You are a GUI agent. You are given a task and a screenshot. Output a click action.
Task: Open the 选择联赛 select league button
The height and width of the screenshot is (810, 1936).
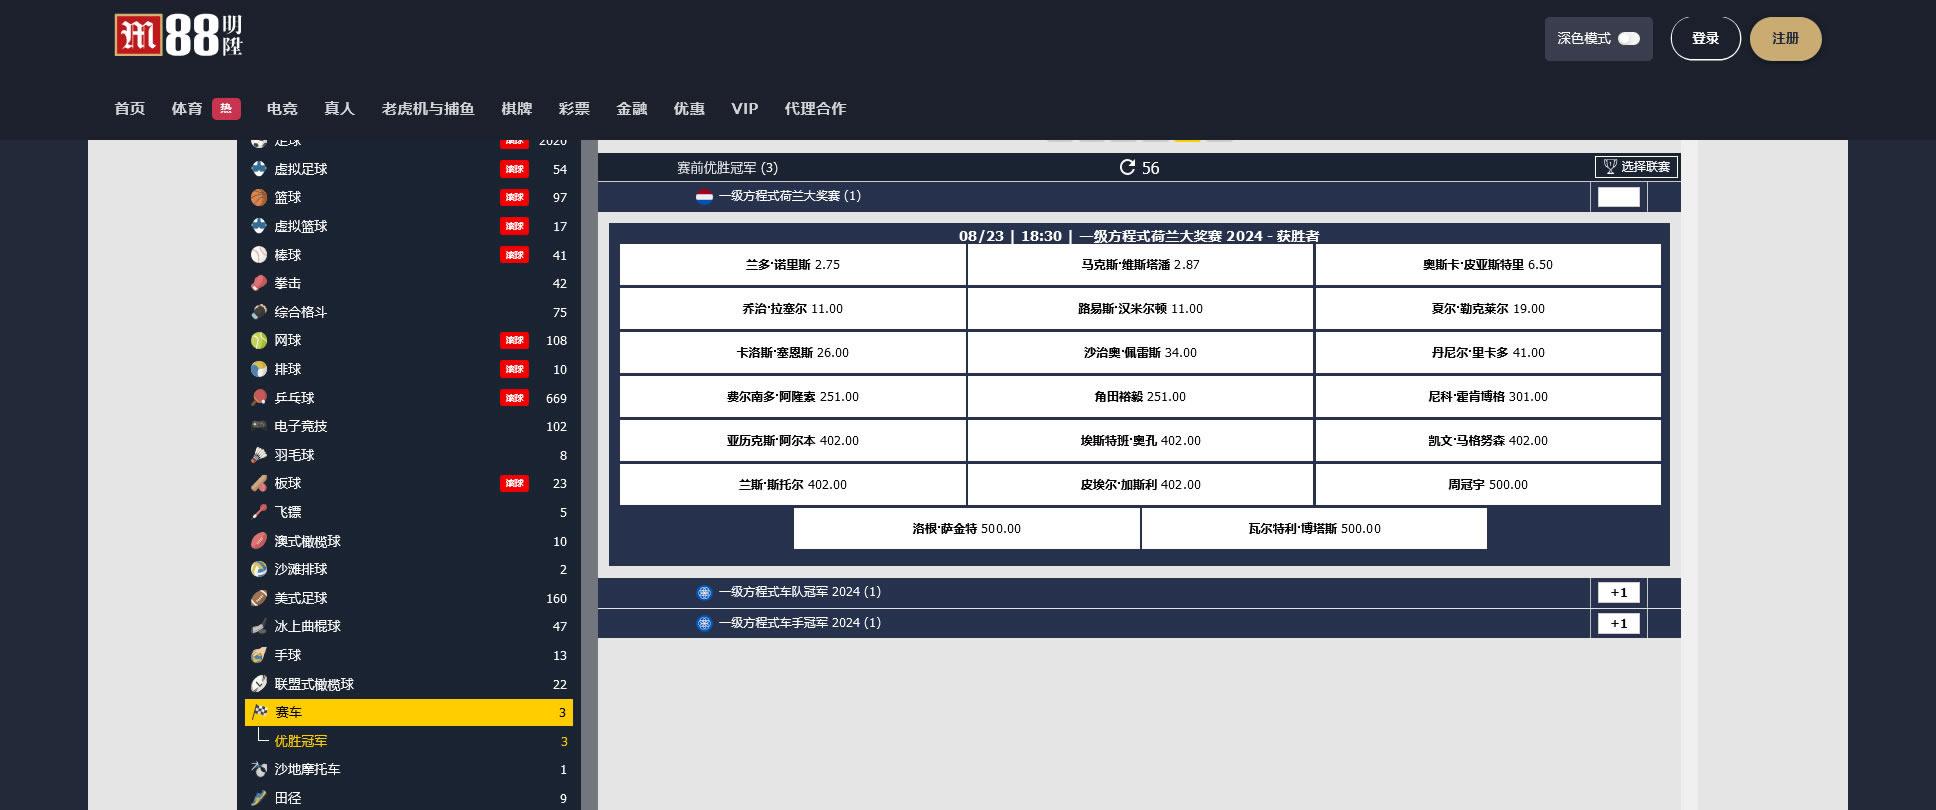[1637, 167]
